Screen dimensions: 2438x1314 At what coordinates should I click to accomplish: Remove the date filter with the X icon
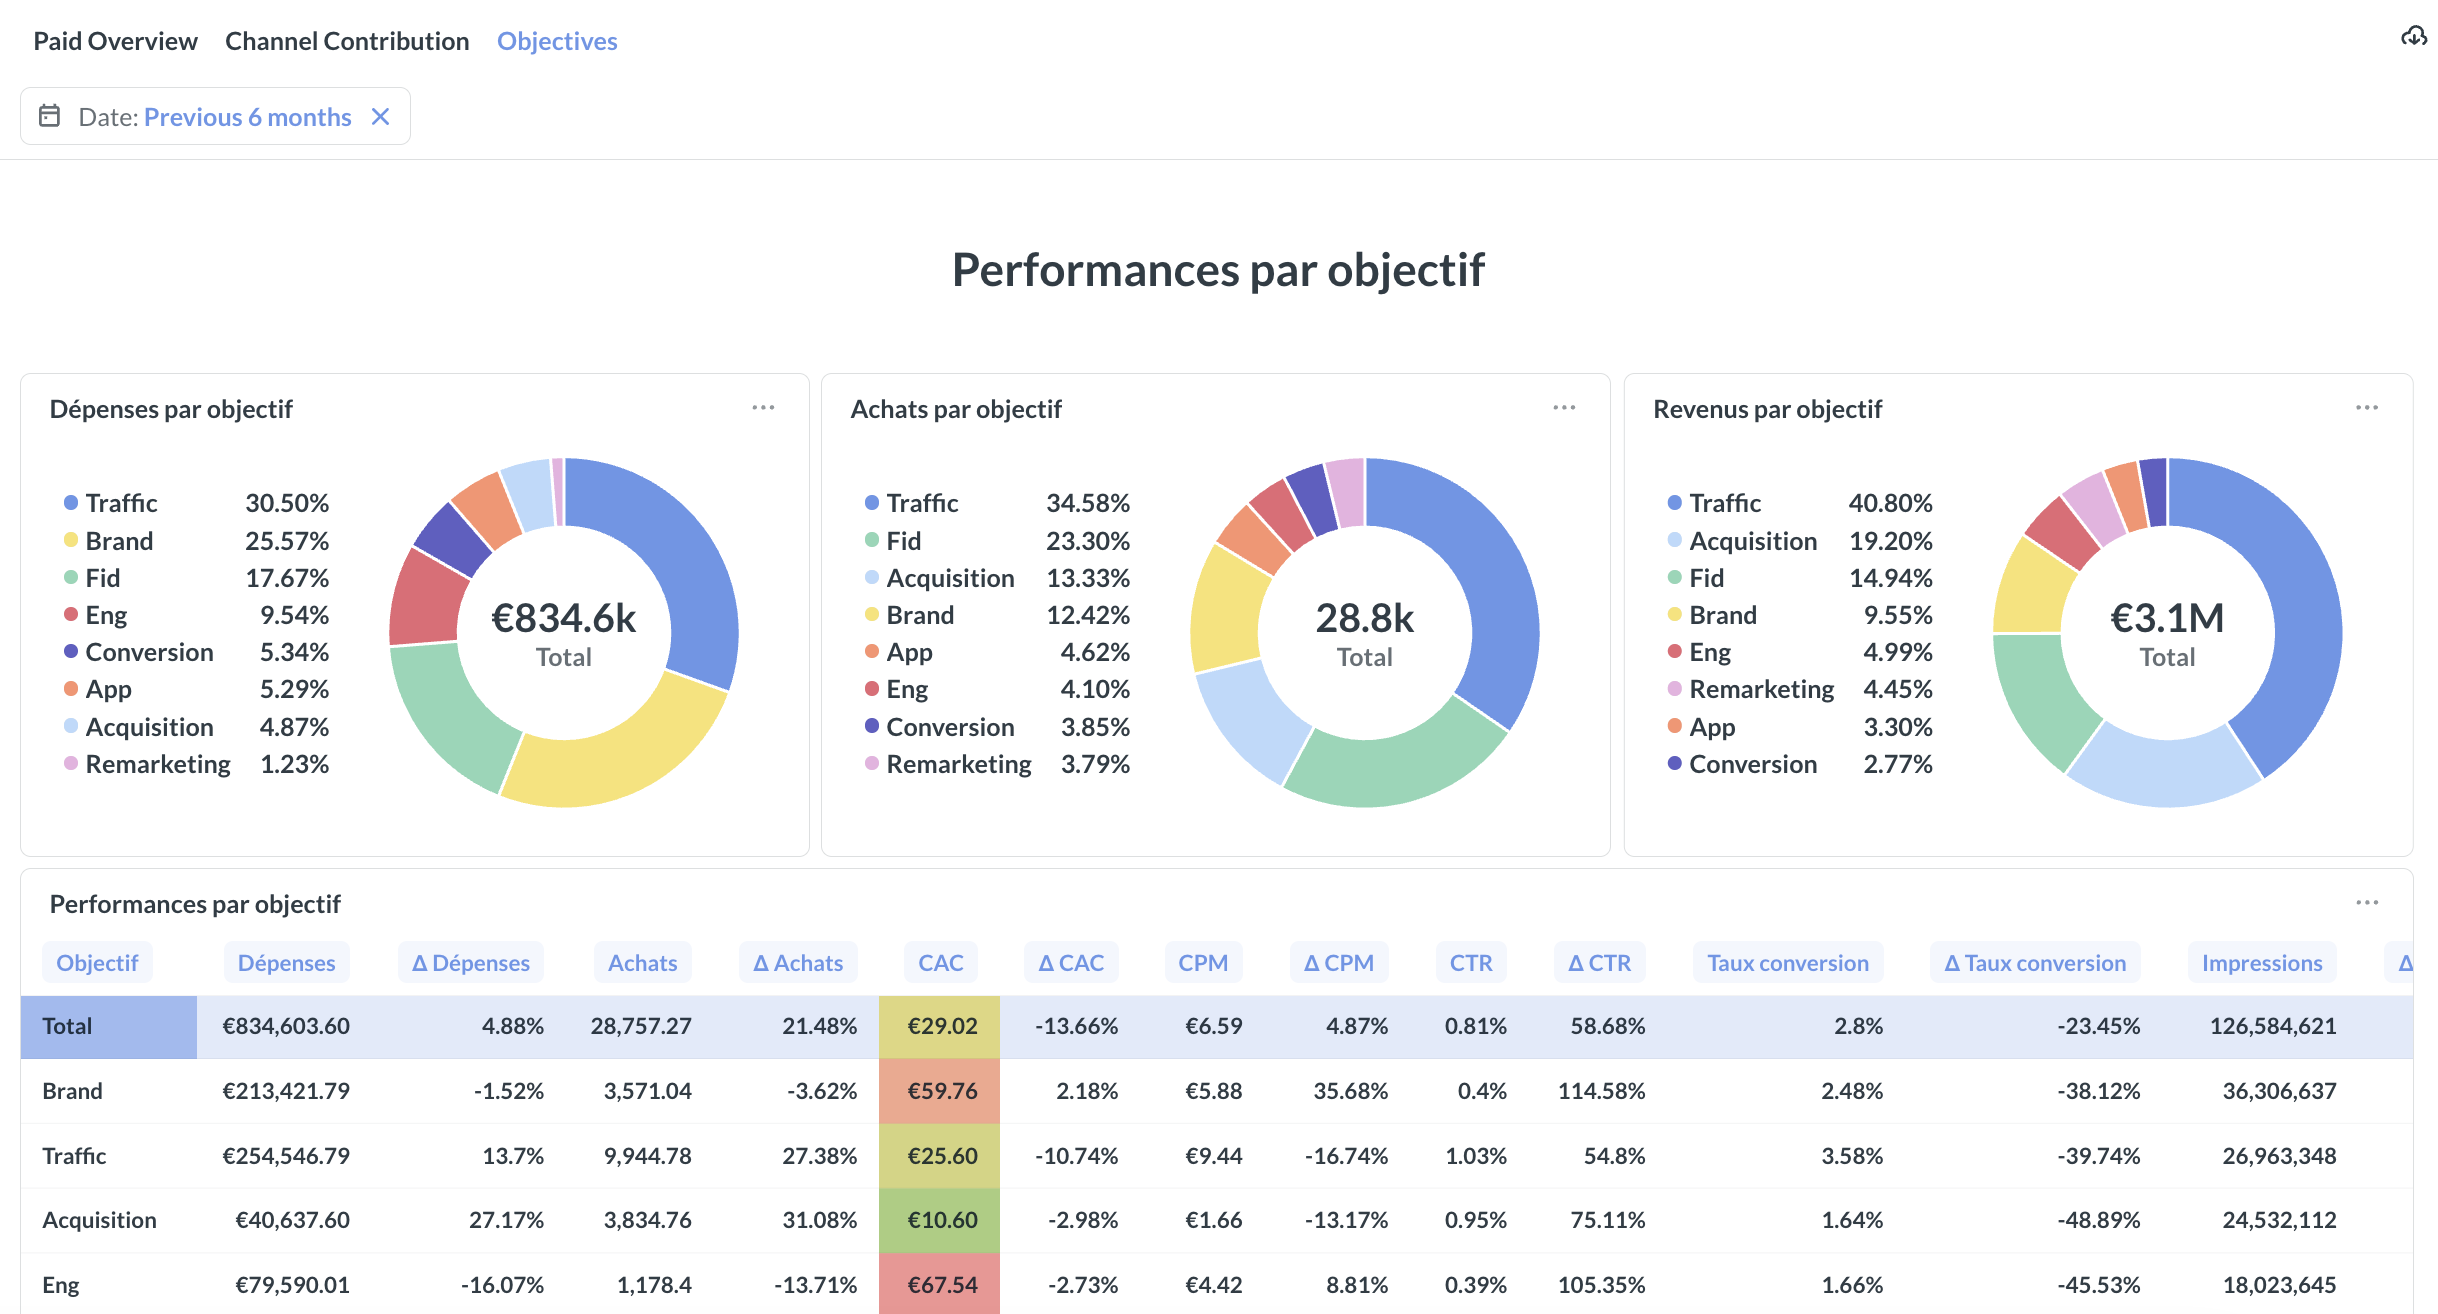click(x=381, y=116)
